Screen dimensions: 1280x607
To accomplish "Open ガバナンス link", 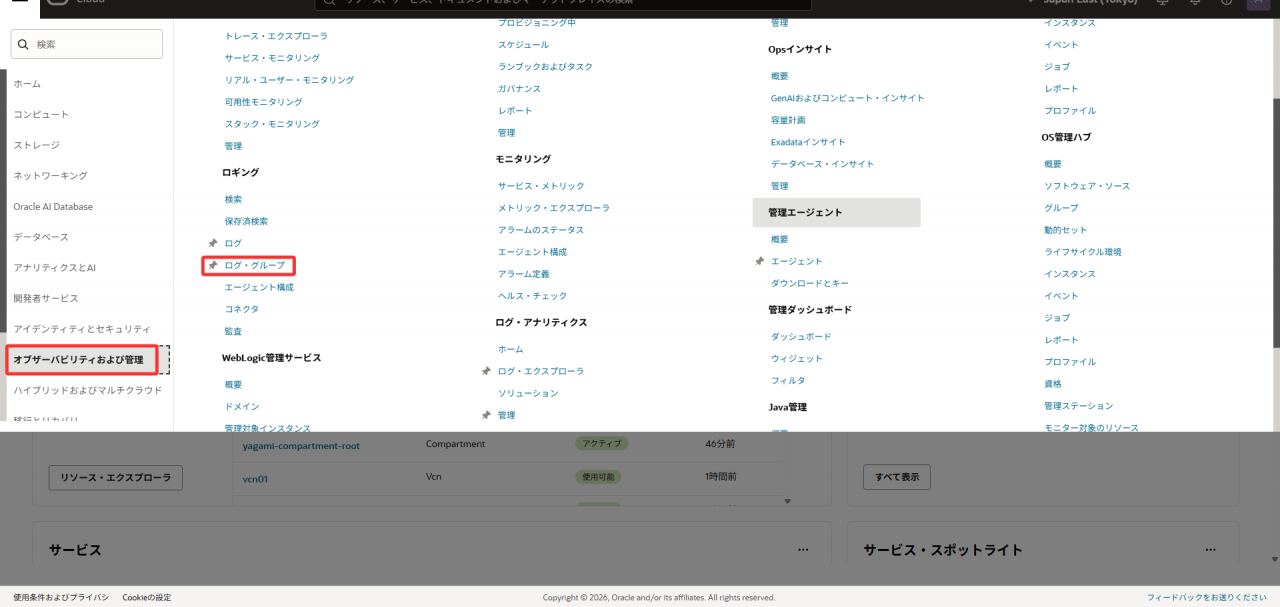I will pos(519,89).
